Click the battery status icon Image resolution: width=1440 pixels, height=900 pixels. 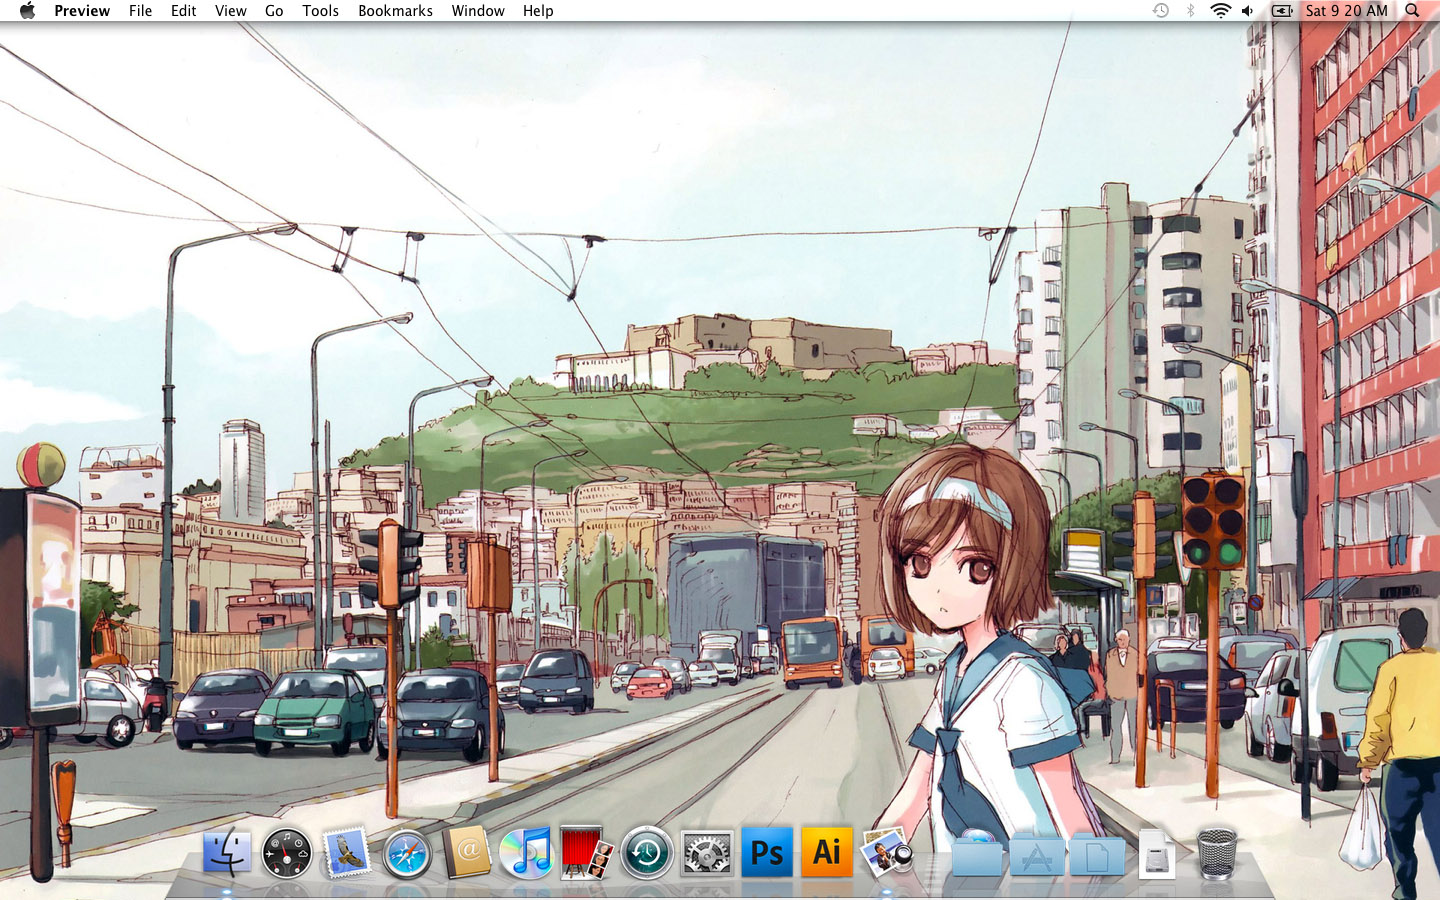tap(1282, 11)
